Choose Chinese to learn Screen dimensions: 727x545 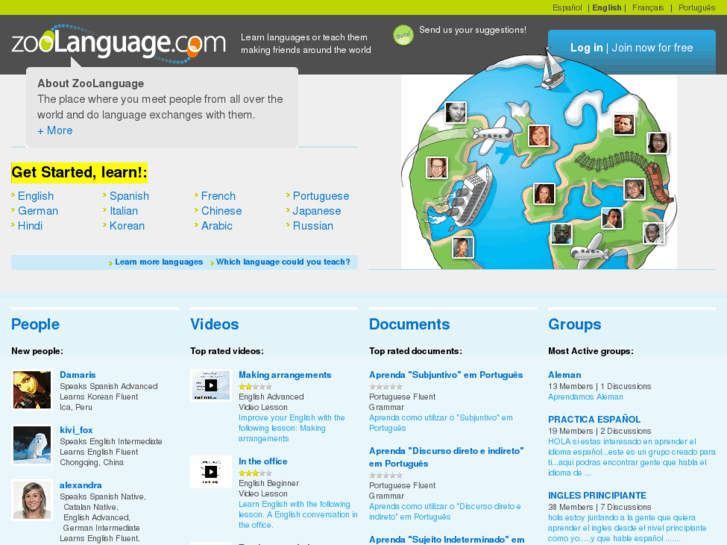click(x=222, y=211)
